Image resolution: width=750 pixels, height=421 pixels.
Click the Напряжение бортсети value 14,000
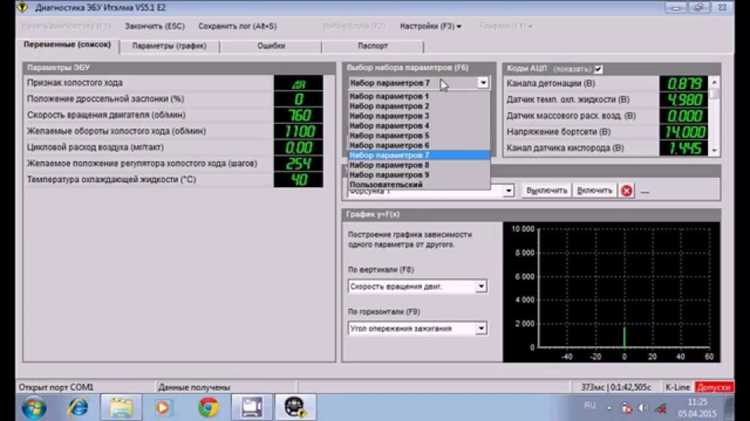(684, 132)
